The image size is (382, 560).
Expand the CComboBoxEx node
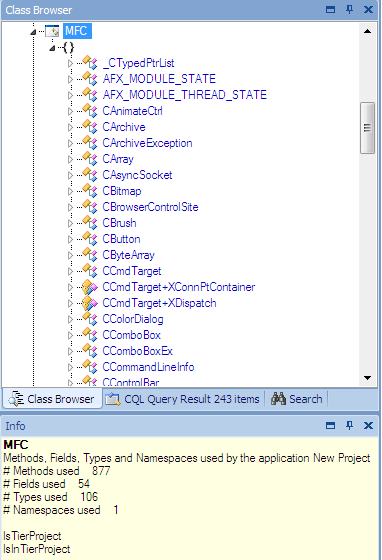pyautogui.click(x=70, y=351)
